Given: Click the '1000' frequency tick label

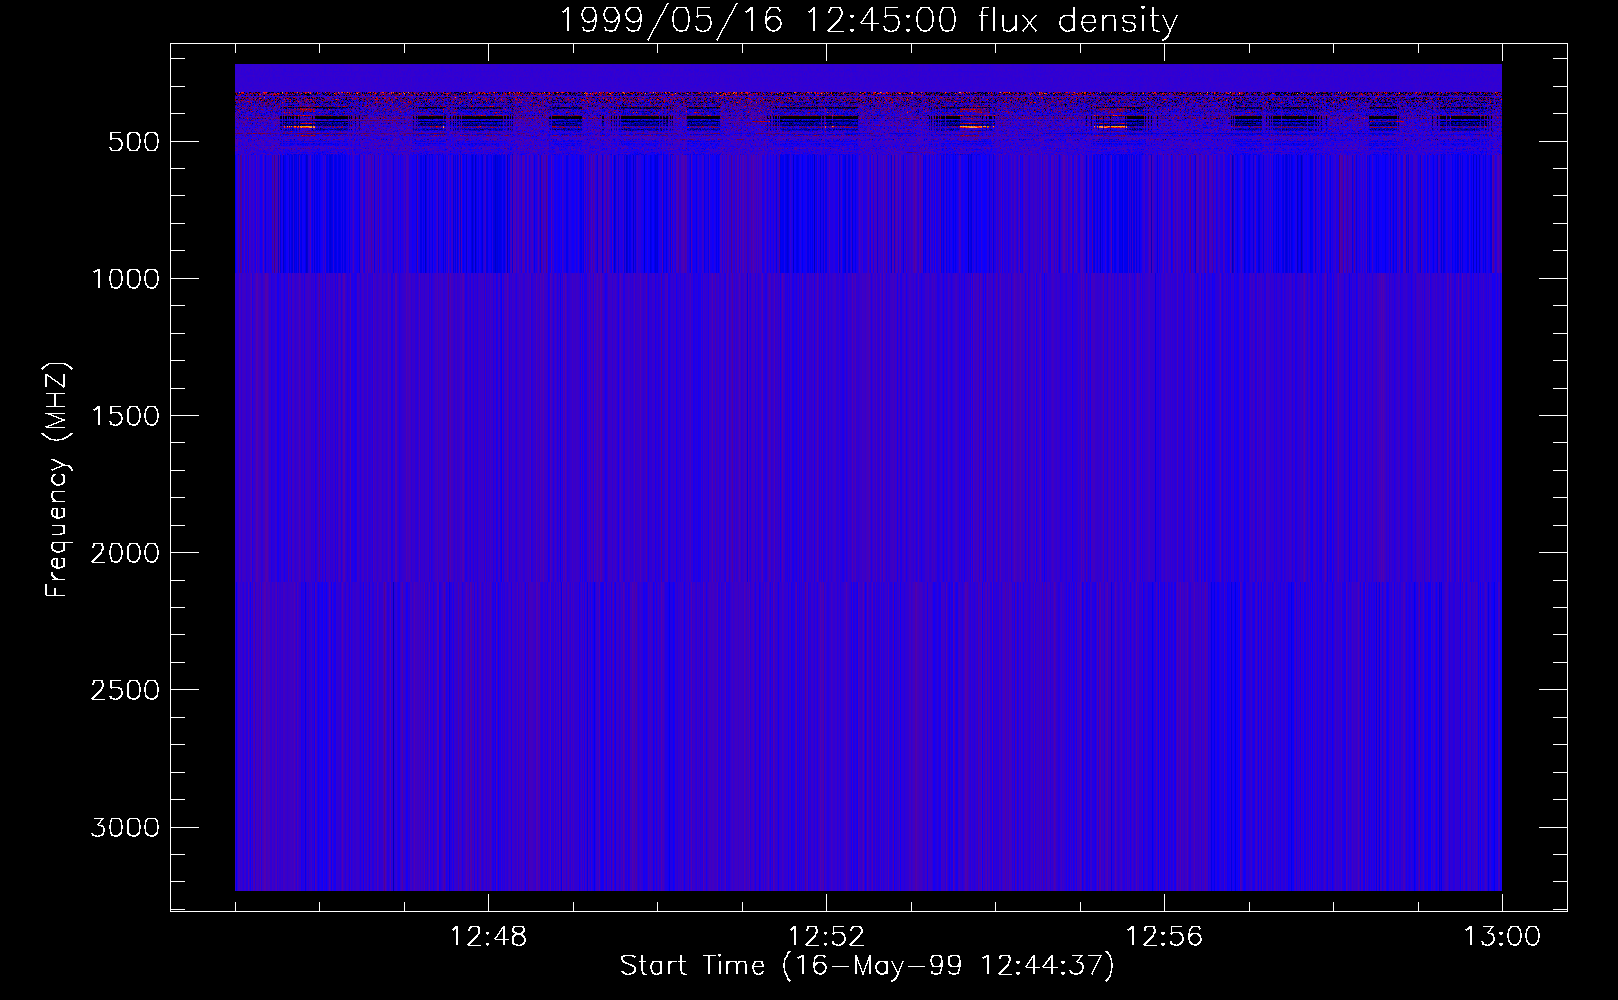Looking at the screenshot, I should 125,279.
